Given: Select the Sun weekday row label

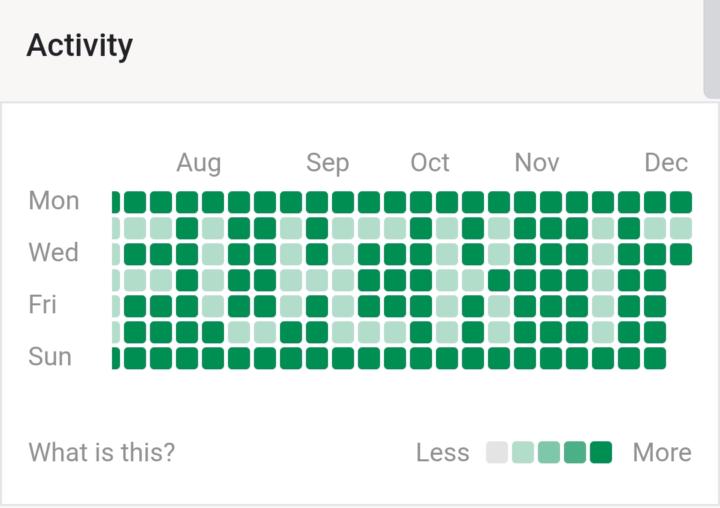Looking at the screenshot, I should tap(50, 357).
